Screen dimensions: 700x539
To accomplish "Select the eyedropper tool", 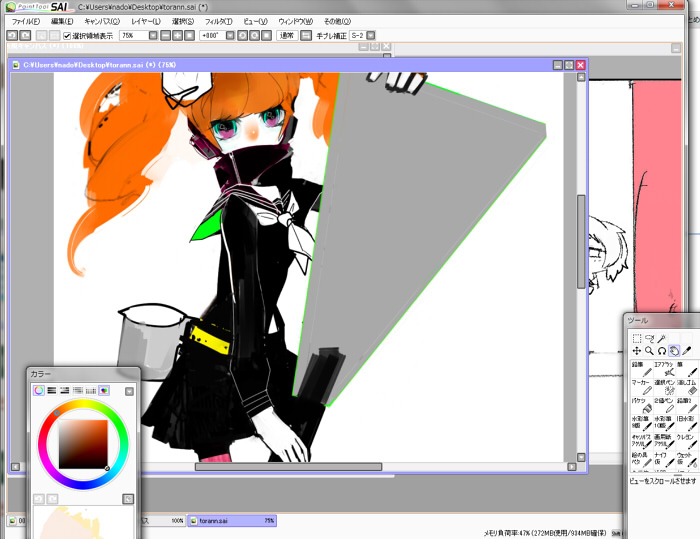I will [687, 351].
